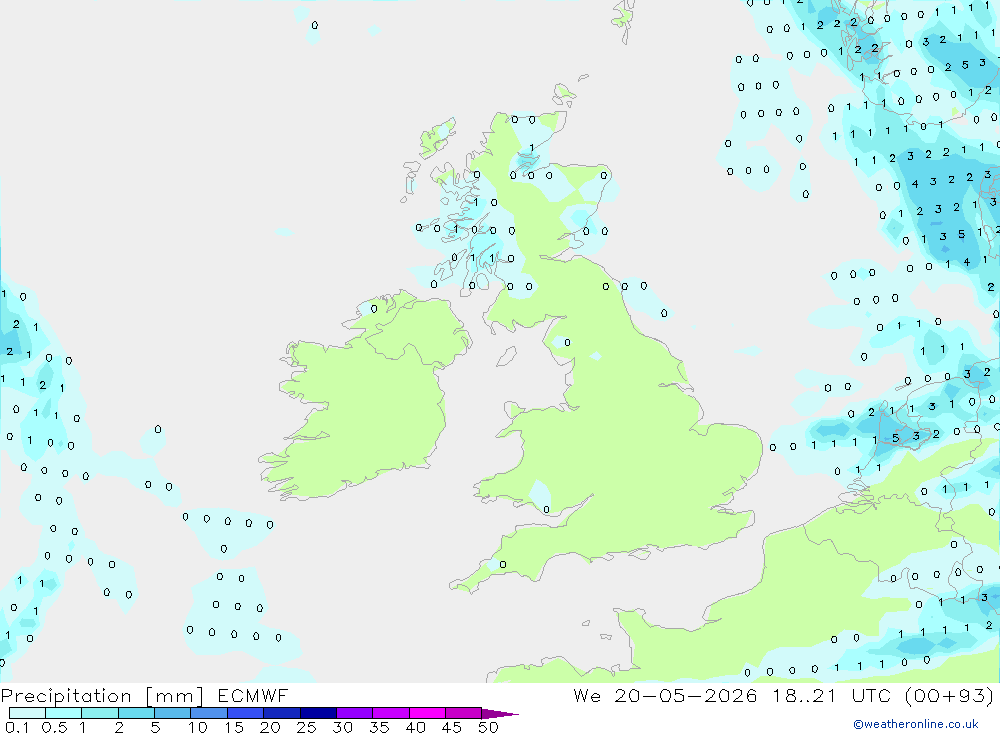This screenshot has height=733, width=1000.
Task: Click the "10" legend value
Action: (x=198, y=727)
